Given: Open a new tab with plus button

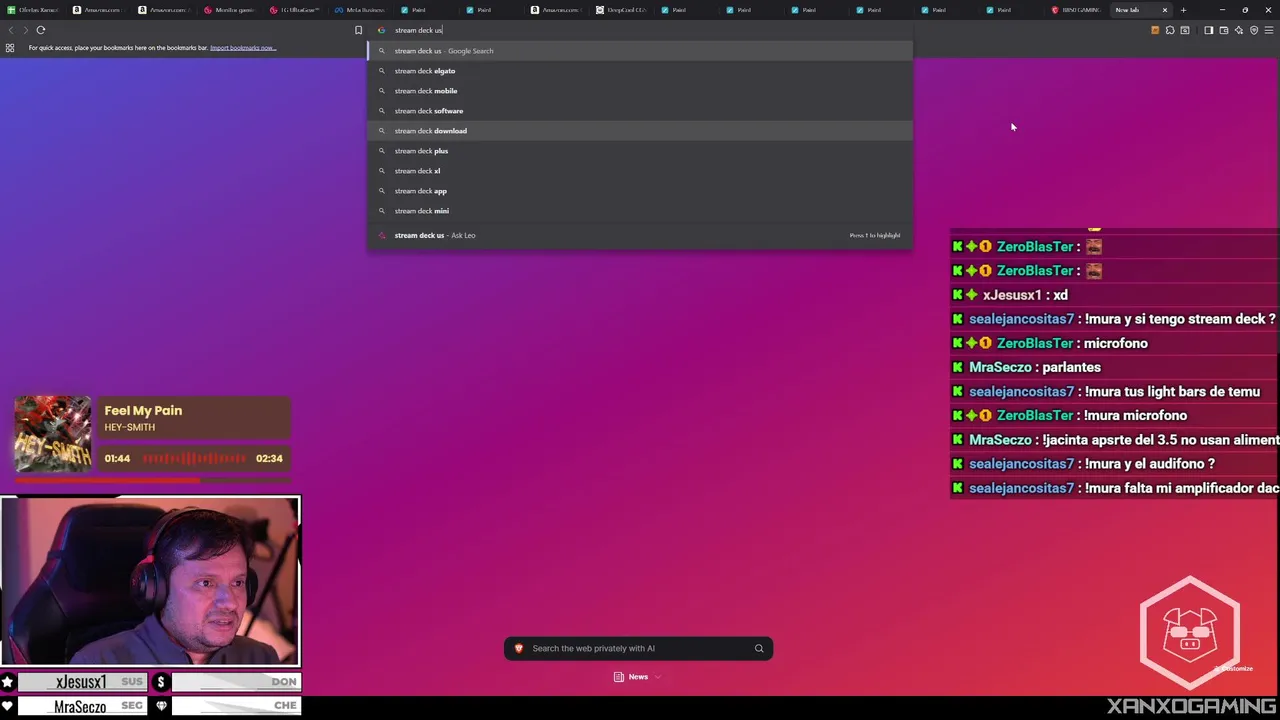Looking at the screenshot, I should point(1183,10).
